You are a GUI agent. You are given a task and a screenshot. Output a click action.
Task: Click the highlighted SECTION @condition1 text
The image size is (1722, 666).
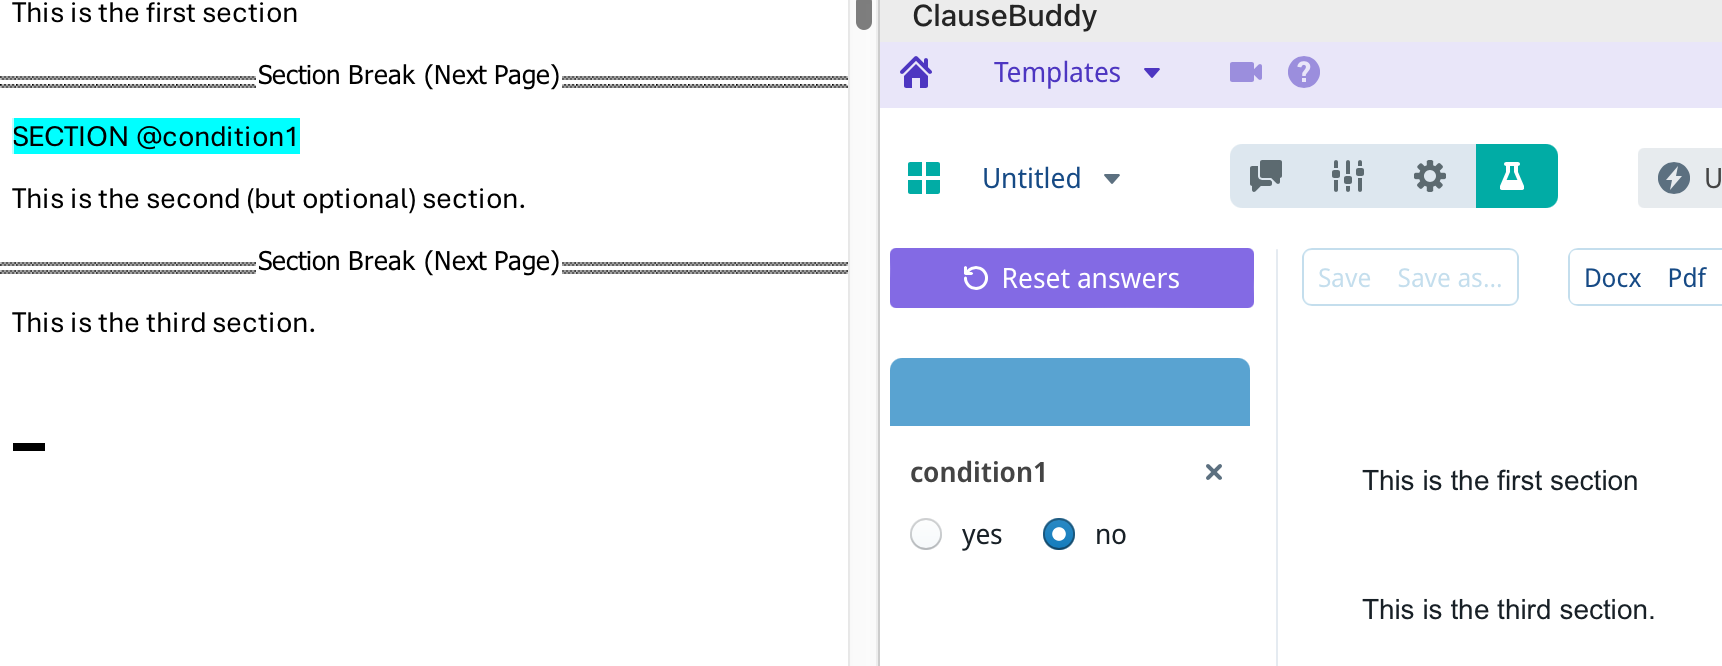156,137
